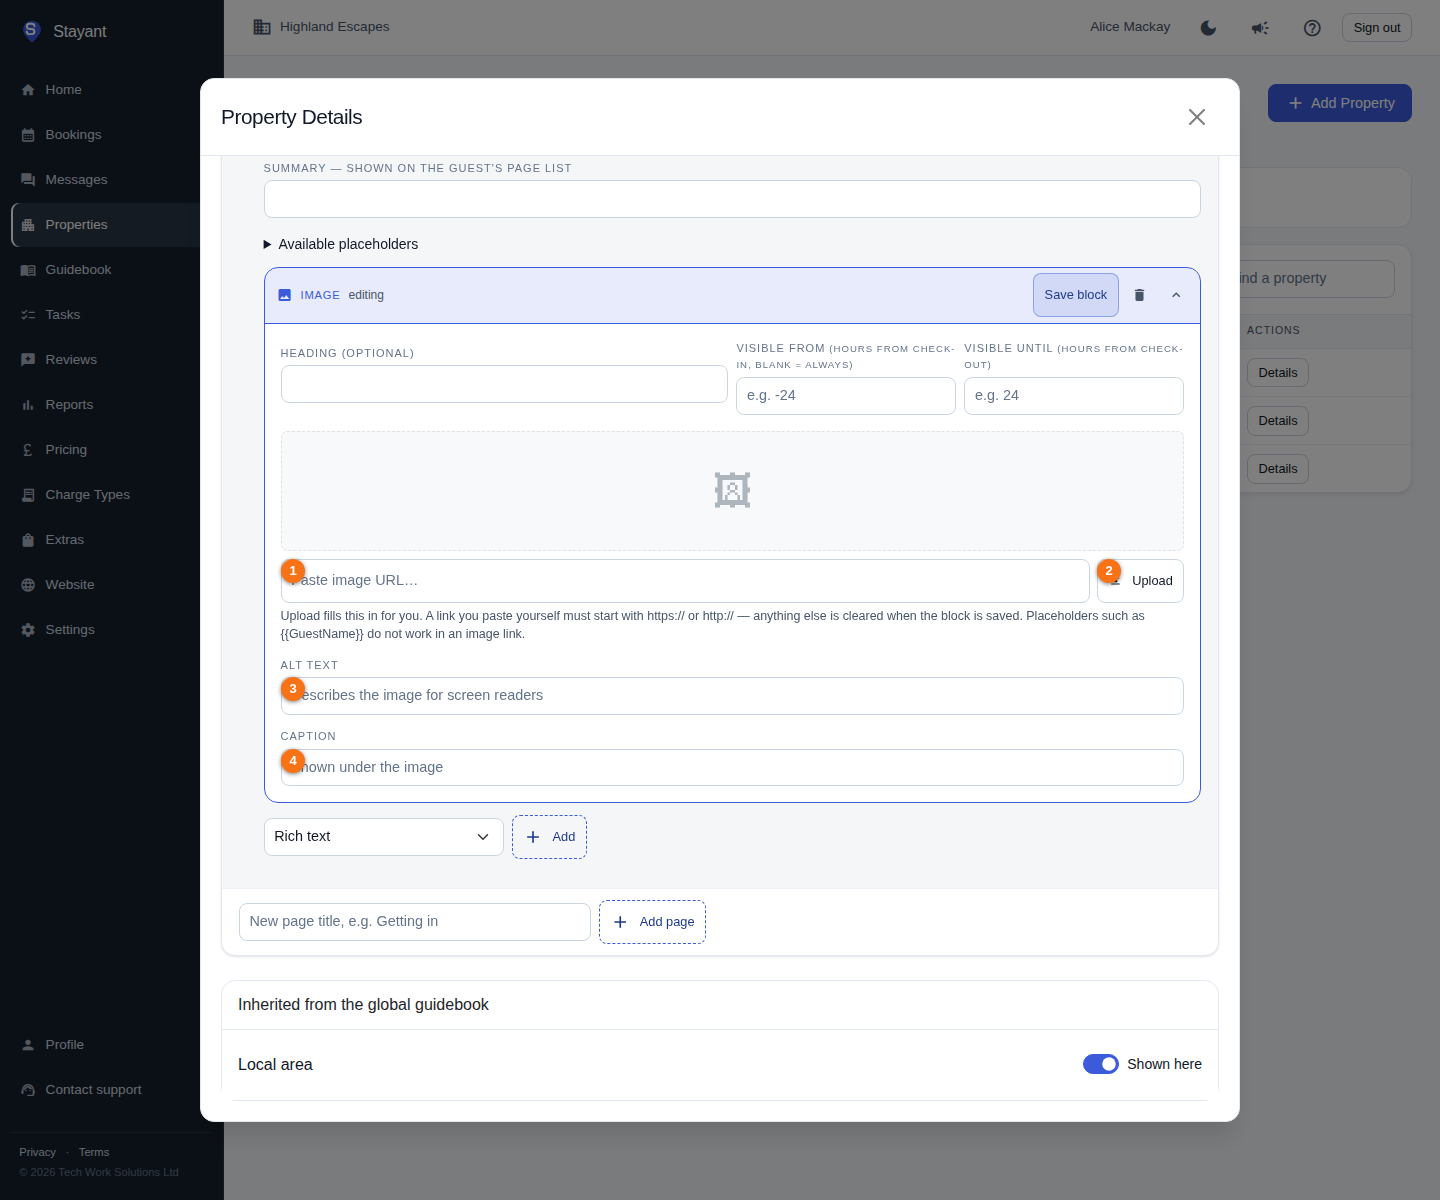1440x1200 pixels.
Task: Click Save block button
Action: point(1075,295)
